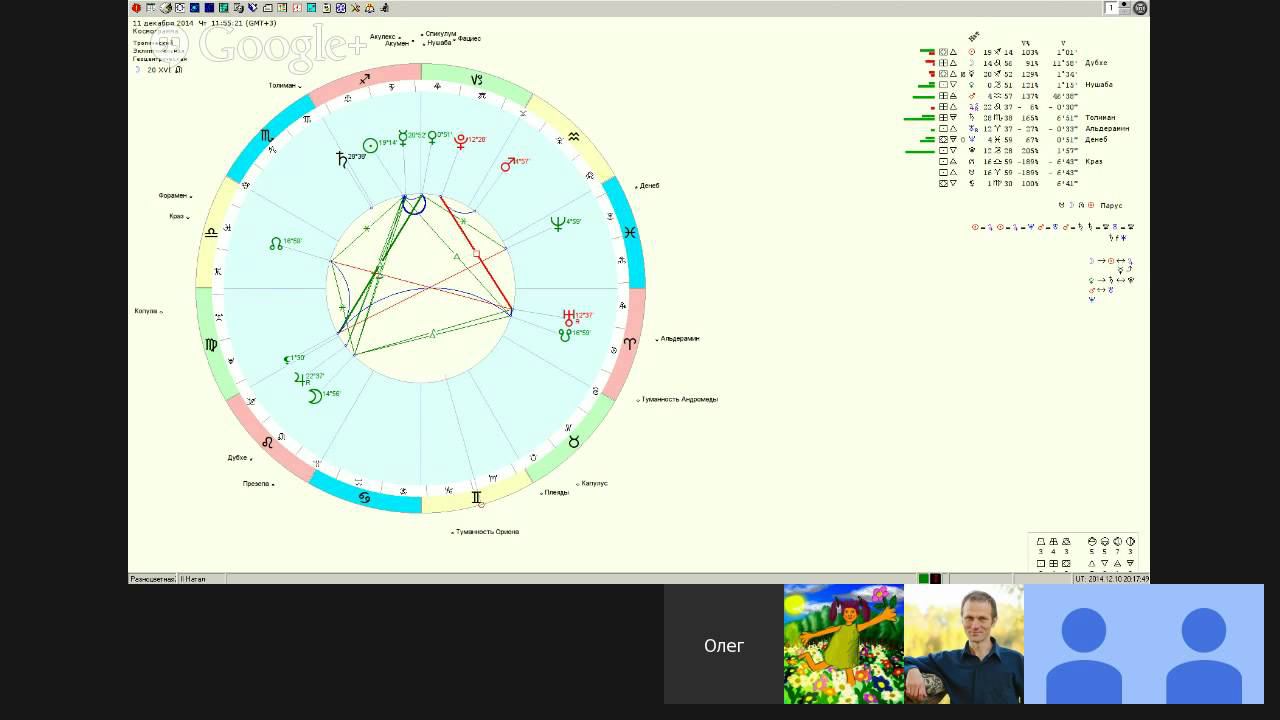1280x720 pixels.
Task: Select the Scorpio sign in cyan sector
Action: point(266,135)
